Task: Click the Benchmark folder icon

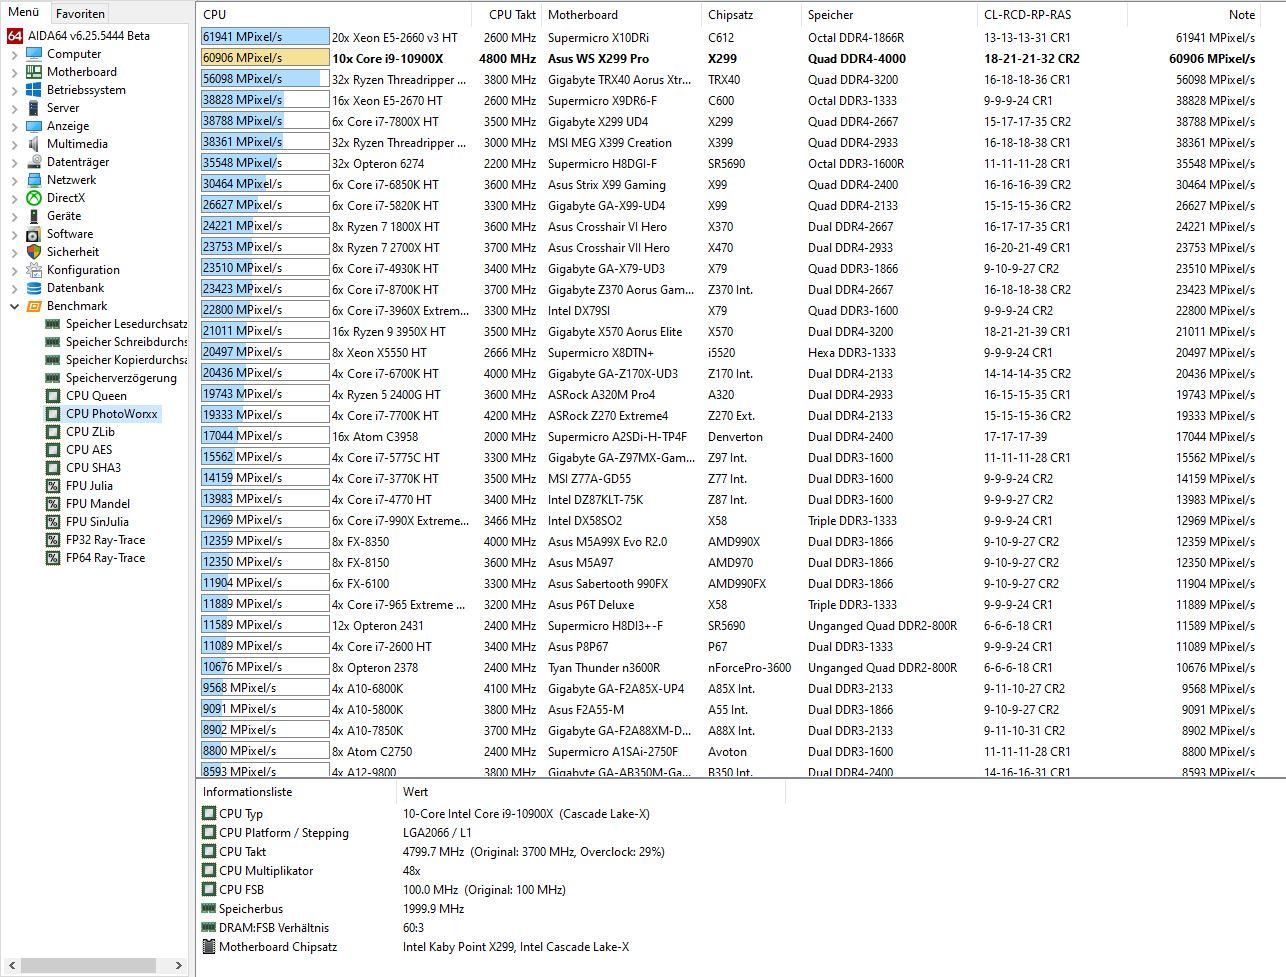Action: click(x=34, y=306)
